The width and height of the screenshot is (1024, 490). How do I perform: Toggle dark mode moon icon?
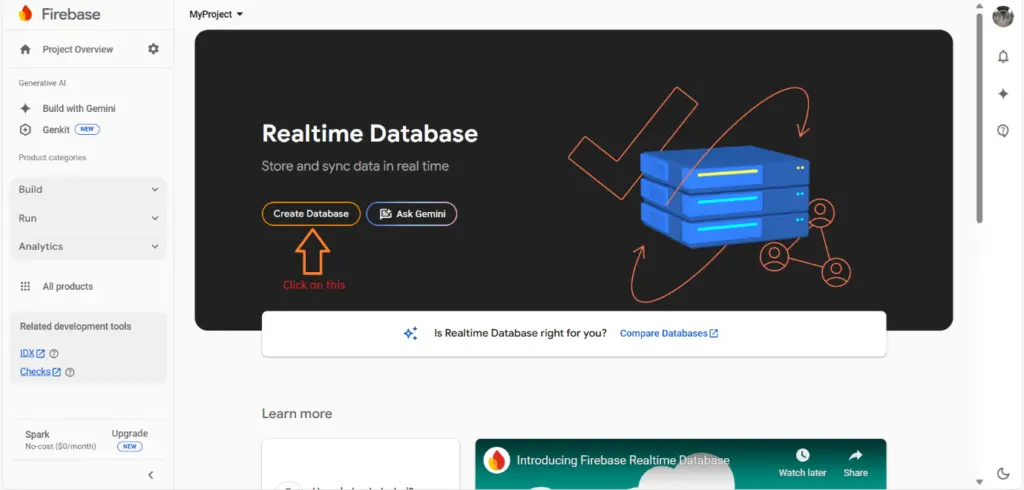point(1003,473)
